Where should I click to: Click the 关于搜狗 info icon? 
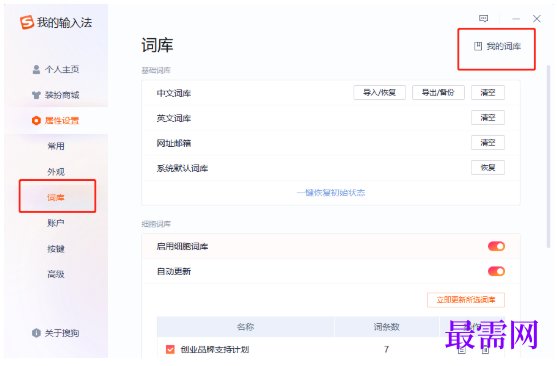[36, 333]
